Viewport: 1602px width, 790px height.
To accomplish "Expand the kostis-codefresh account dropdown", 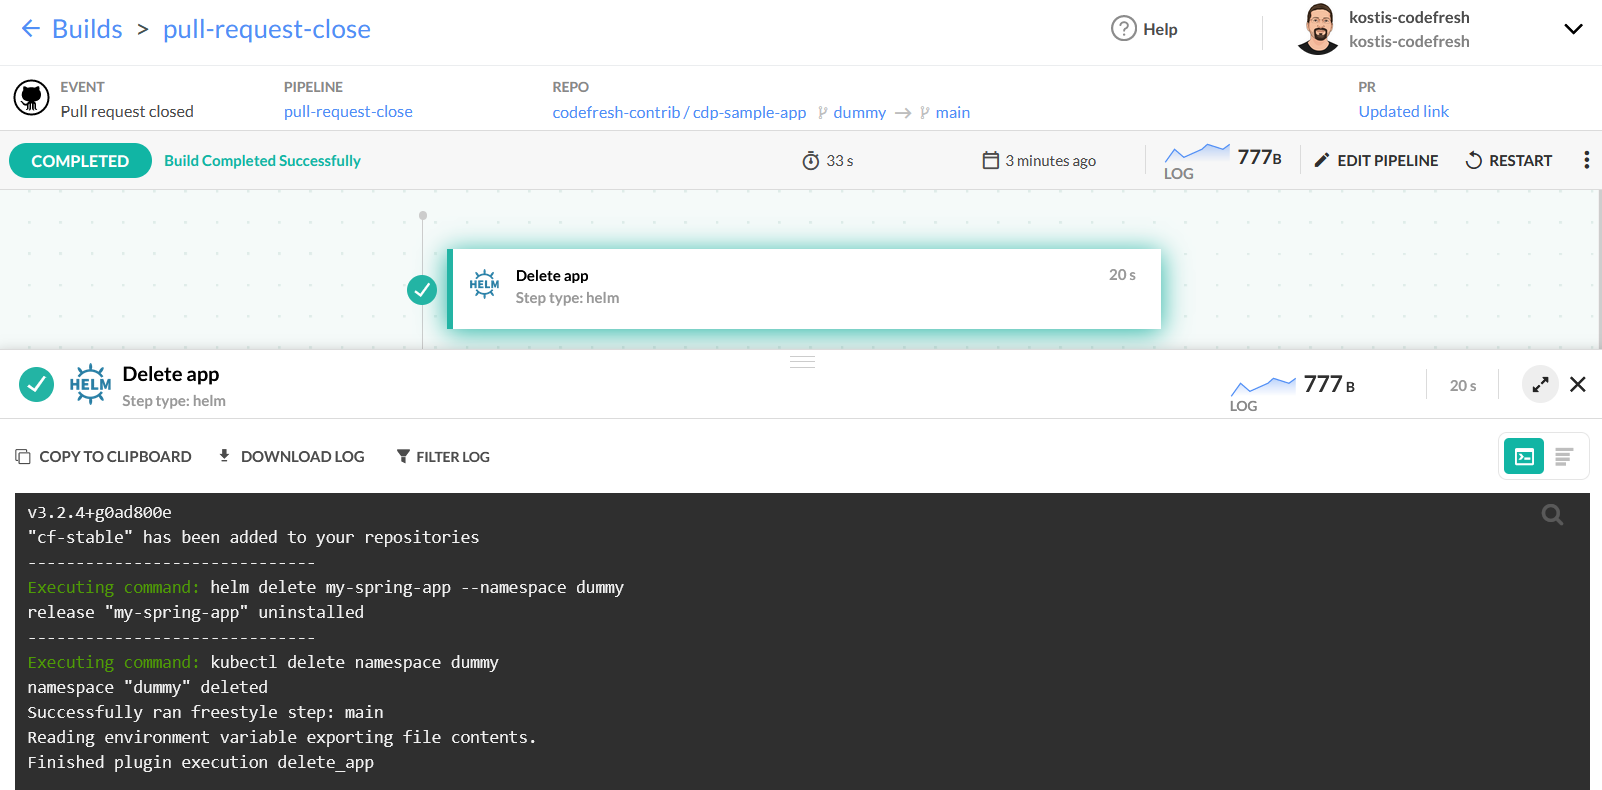I will pos(1573,29).
